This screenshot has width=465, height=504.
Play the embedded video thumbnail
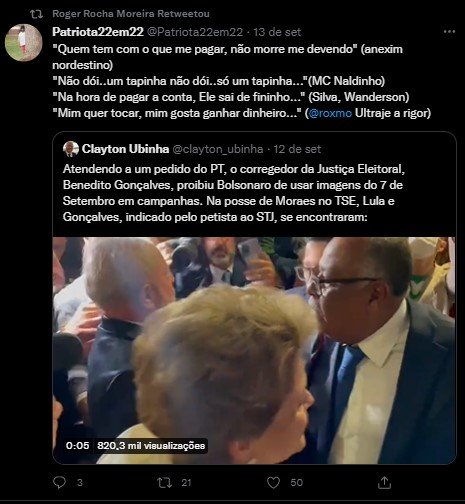[x=254, y=350]
